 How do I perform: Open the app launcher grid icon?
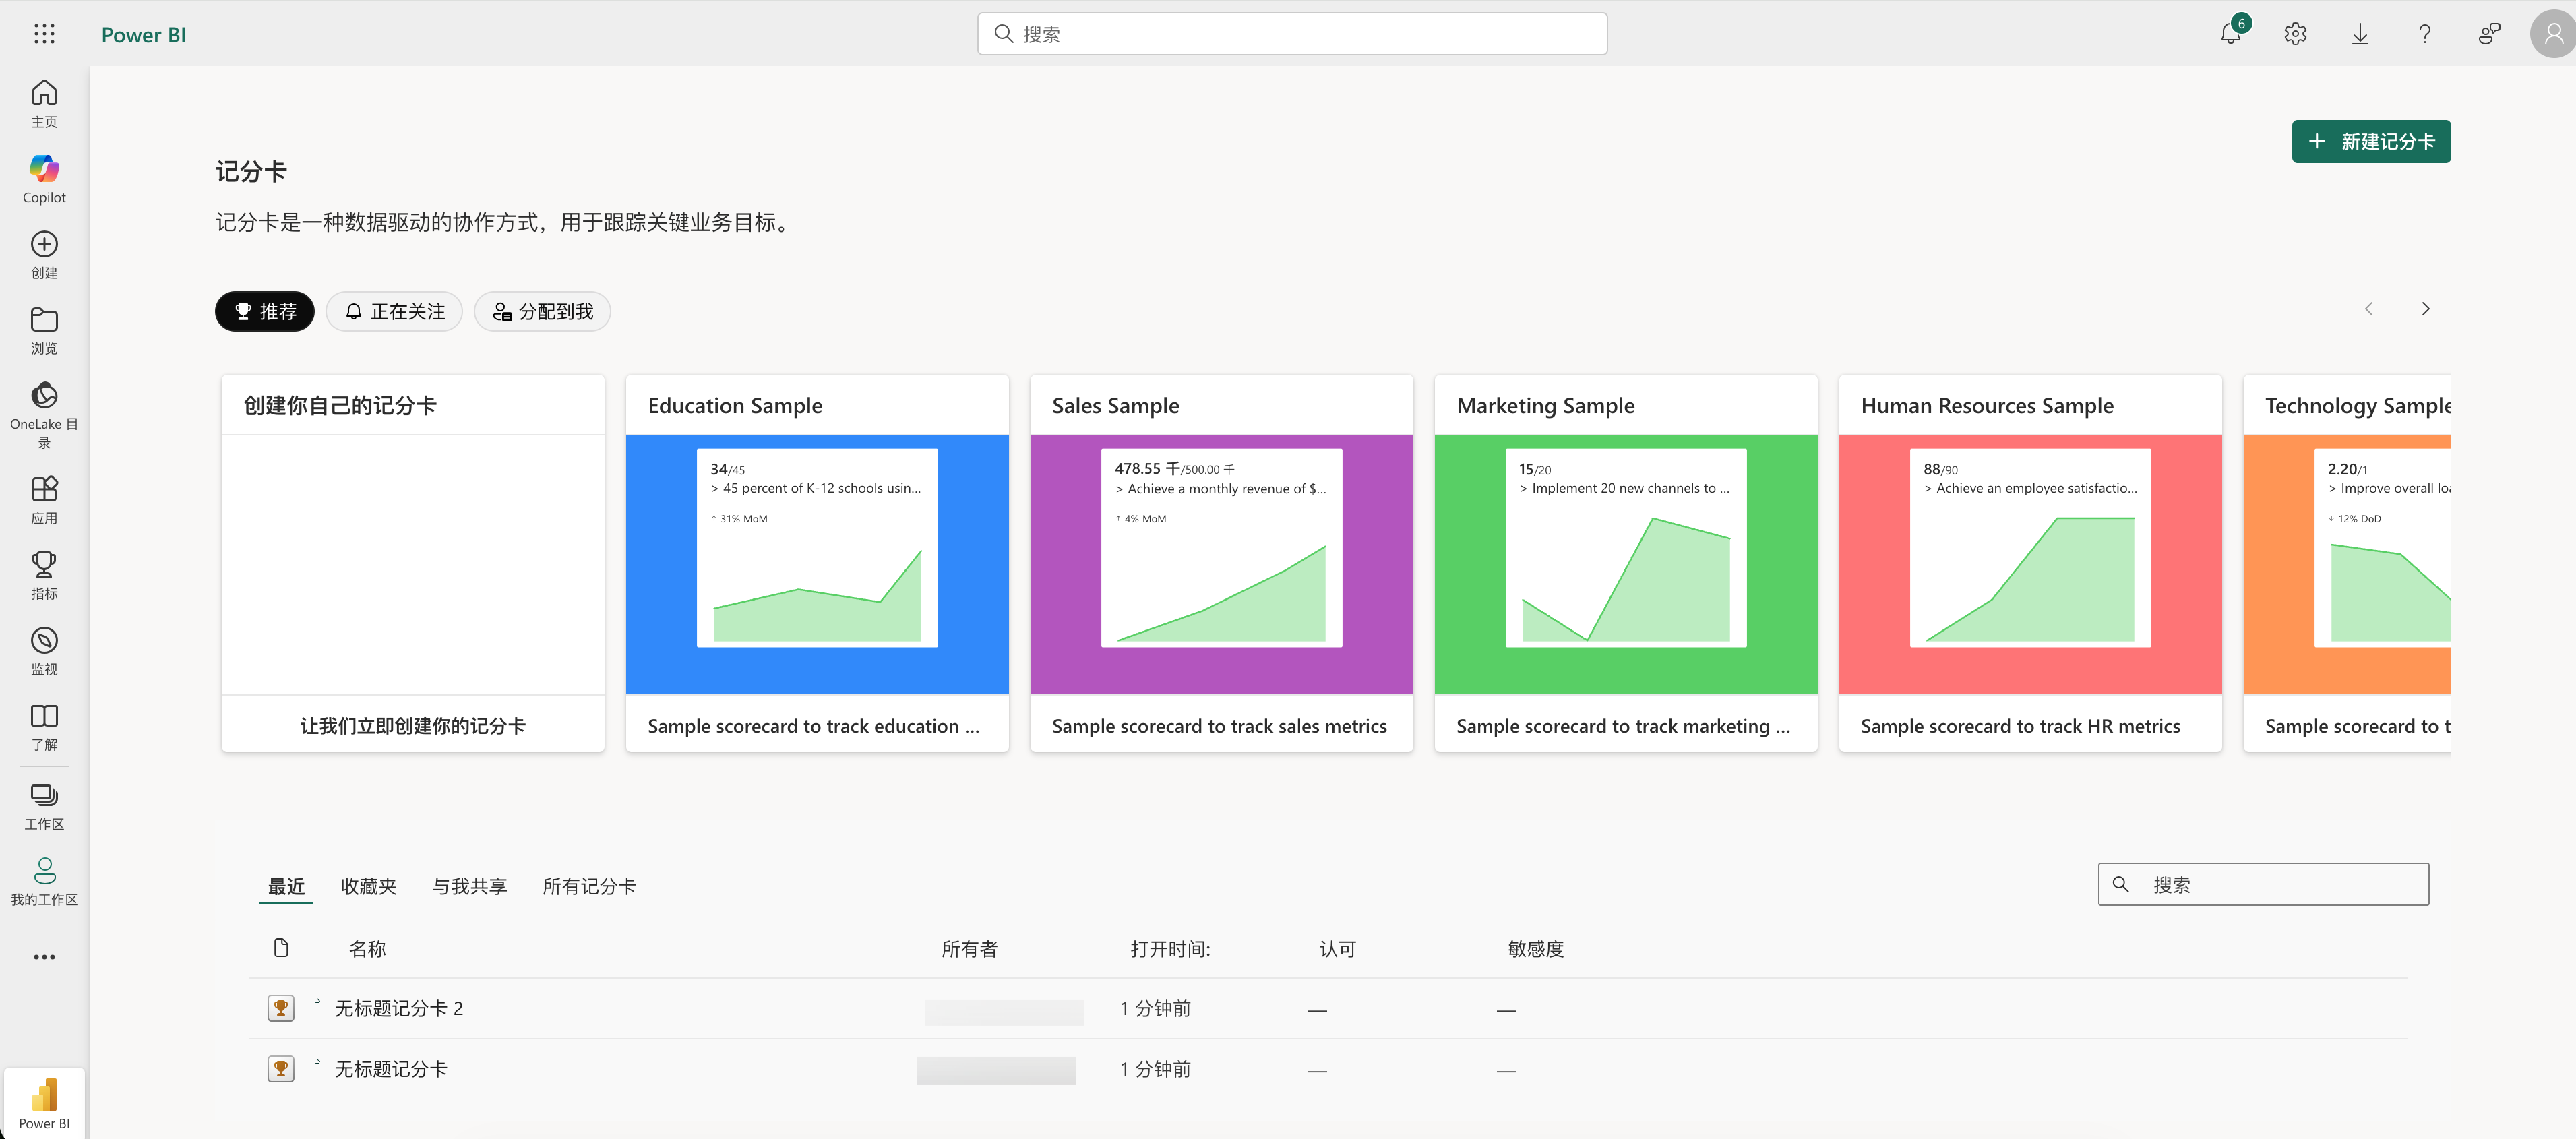coord(44,34)
